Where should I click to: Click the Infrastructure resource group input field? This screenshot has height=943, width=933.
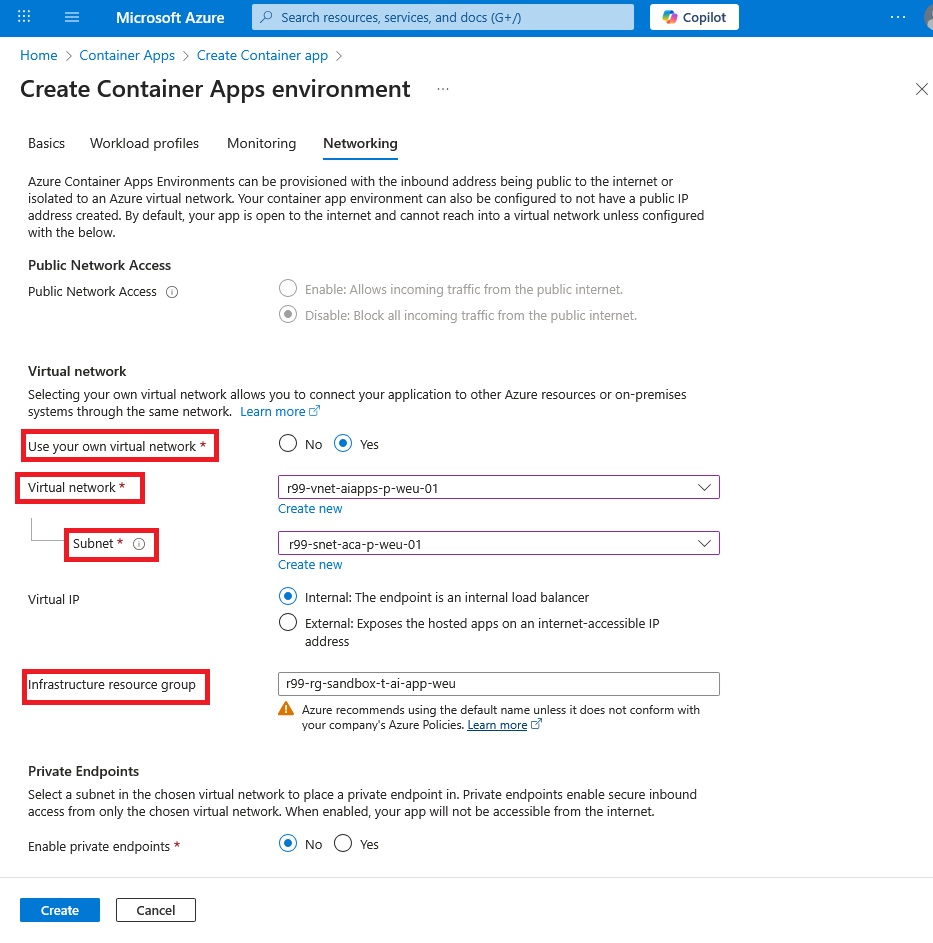[498, 683]
